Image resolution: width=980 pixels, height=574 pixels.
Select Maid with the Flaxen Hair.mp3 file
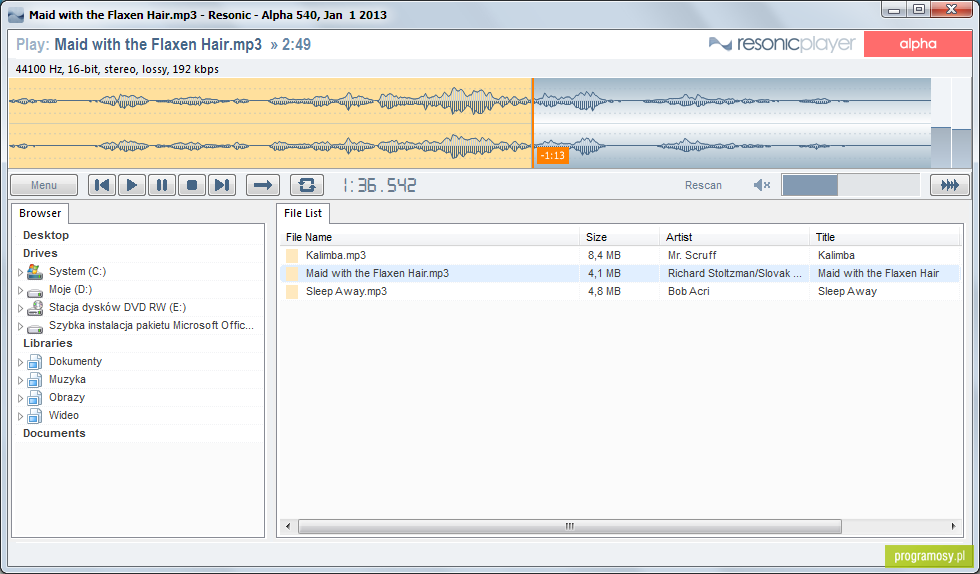point(378,273)
